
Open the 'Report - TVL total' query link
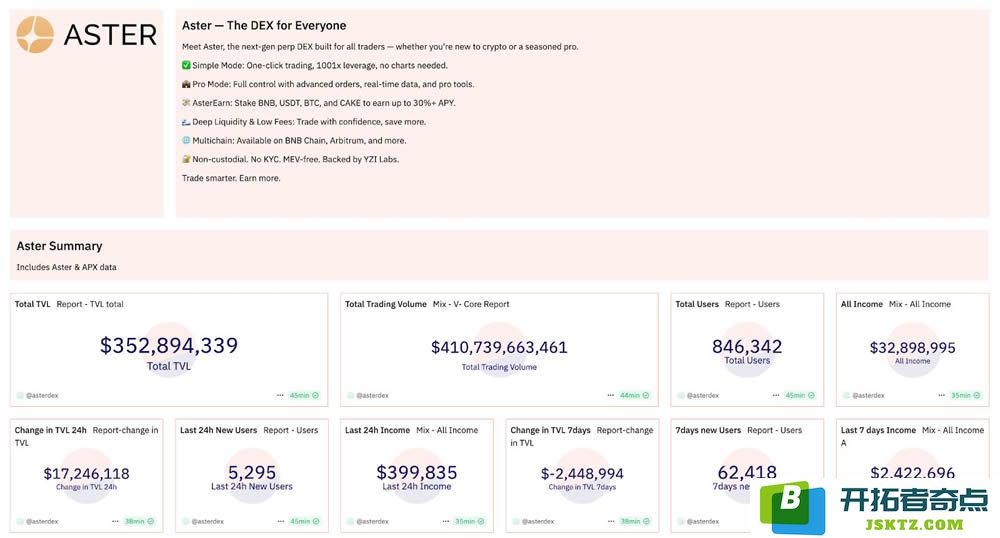tap(90, 304)
